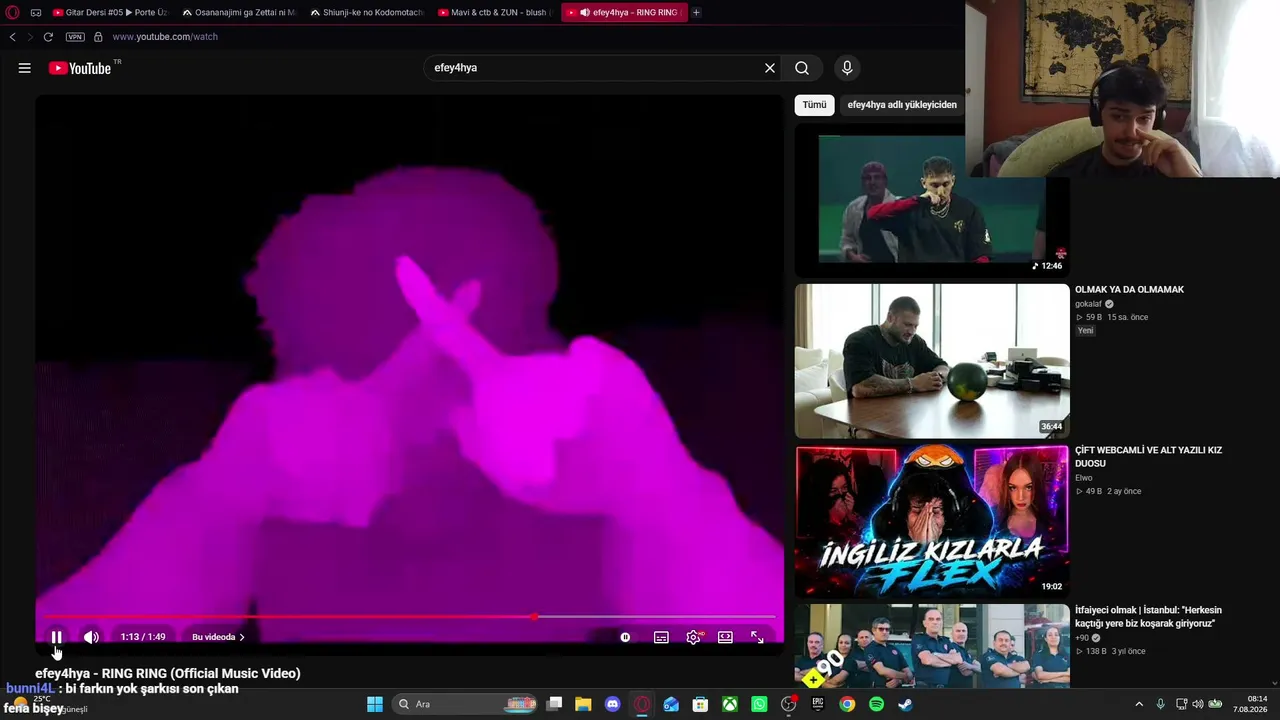
Task: Switch to 'Gitar Dersi #05' browser tab
Action: tap(110, 13)
